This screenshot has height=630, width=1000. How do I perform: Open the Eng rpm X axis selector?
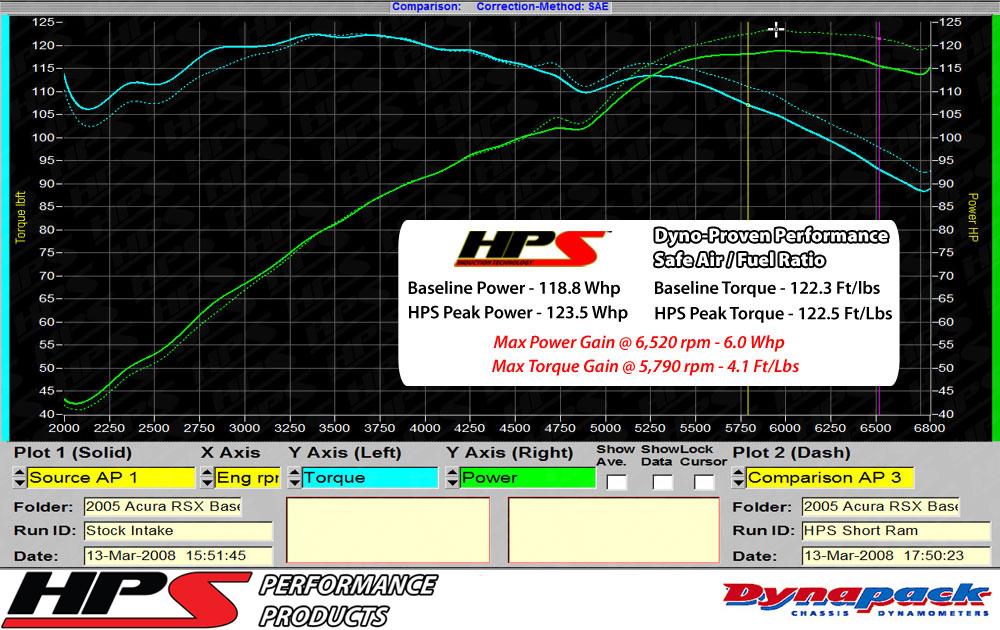(x=247, y=478)
